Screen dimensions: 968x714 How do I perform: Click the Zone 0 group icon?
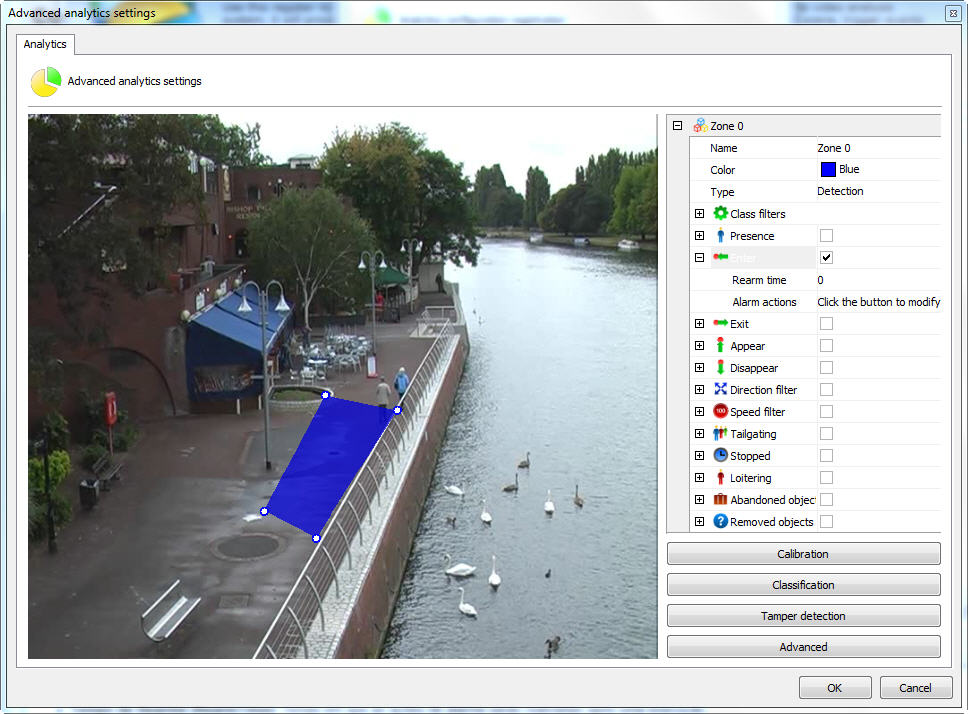(700, 125)
